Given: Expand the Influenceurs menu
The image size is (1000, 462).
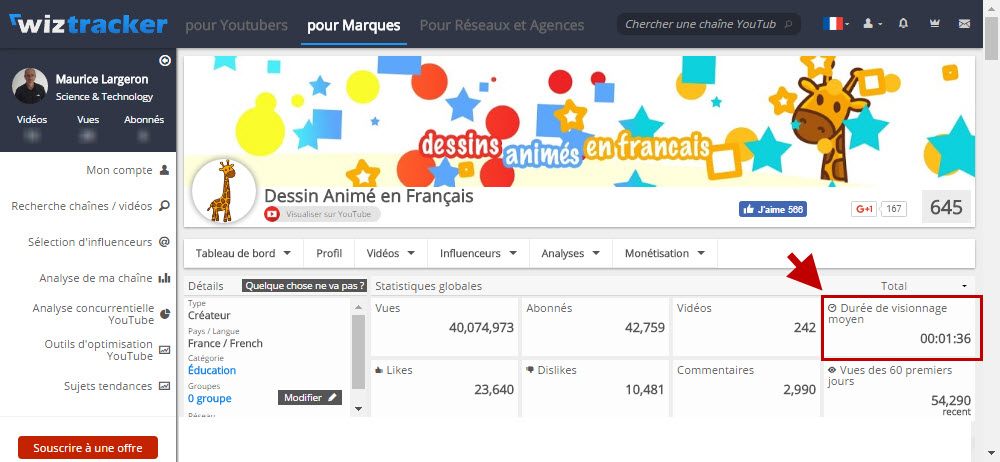Looking at the screenshot, I should pos(479,253).
